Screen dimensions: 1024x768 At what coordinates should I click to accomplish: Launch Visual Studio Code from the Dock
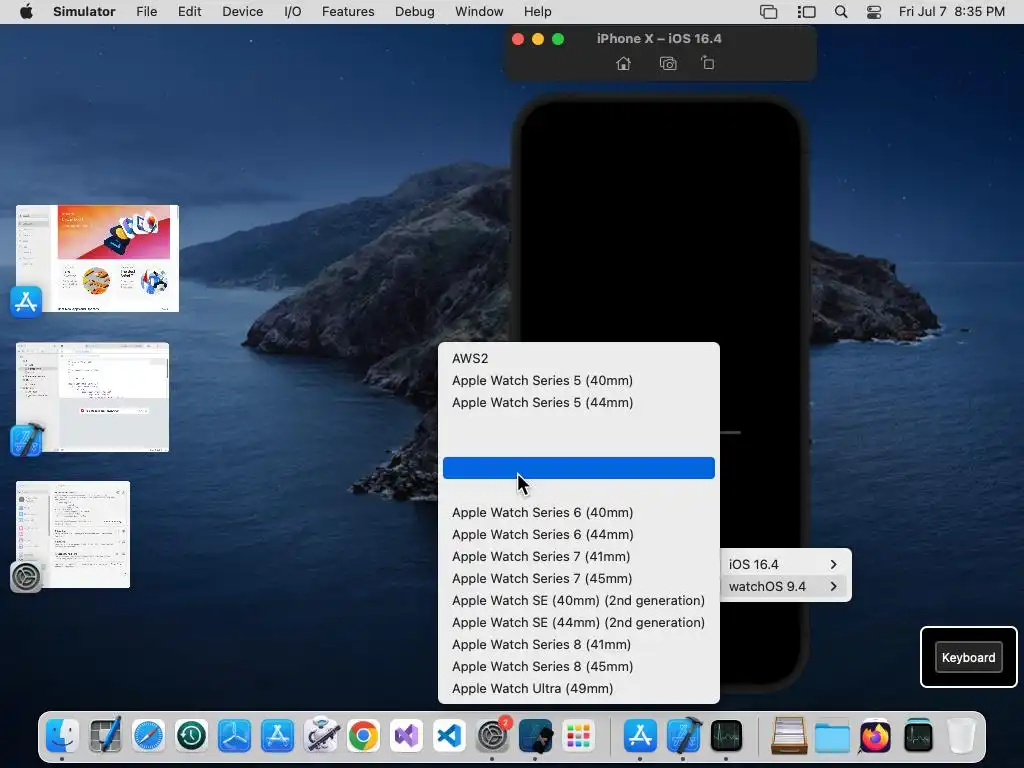tap(449, 735)
